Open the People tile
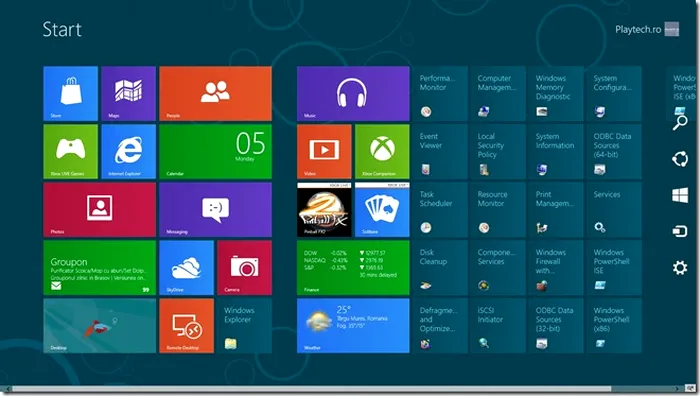 tap(215, 93)
